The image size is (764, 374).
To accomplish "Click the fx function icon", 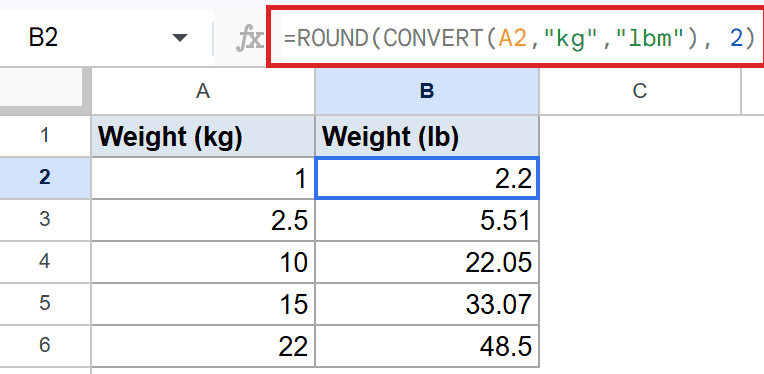I will click(x=249, y=38).
